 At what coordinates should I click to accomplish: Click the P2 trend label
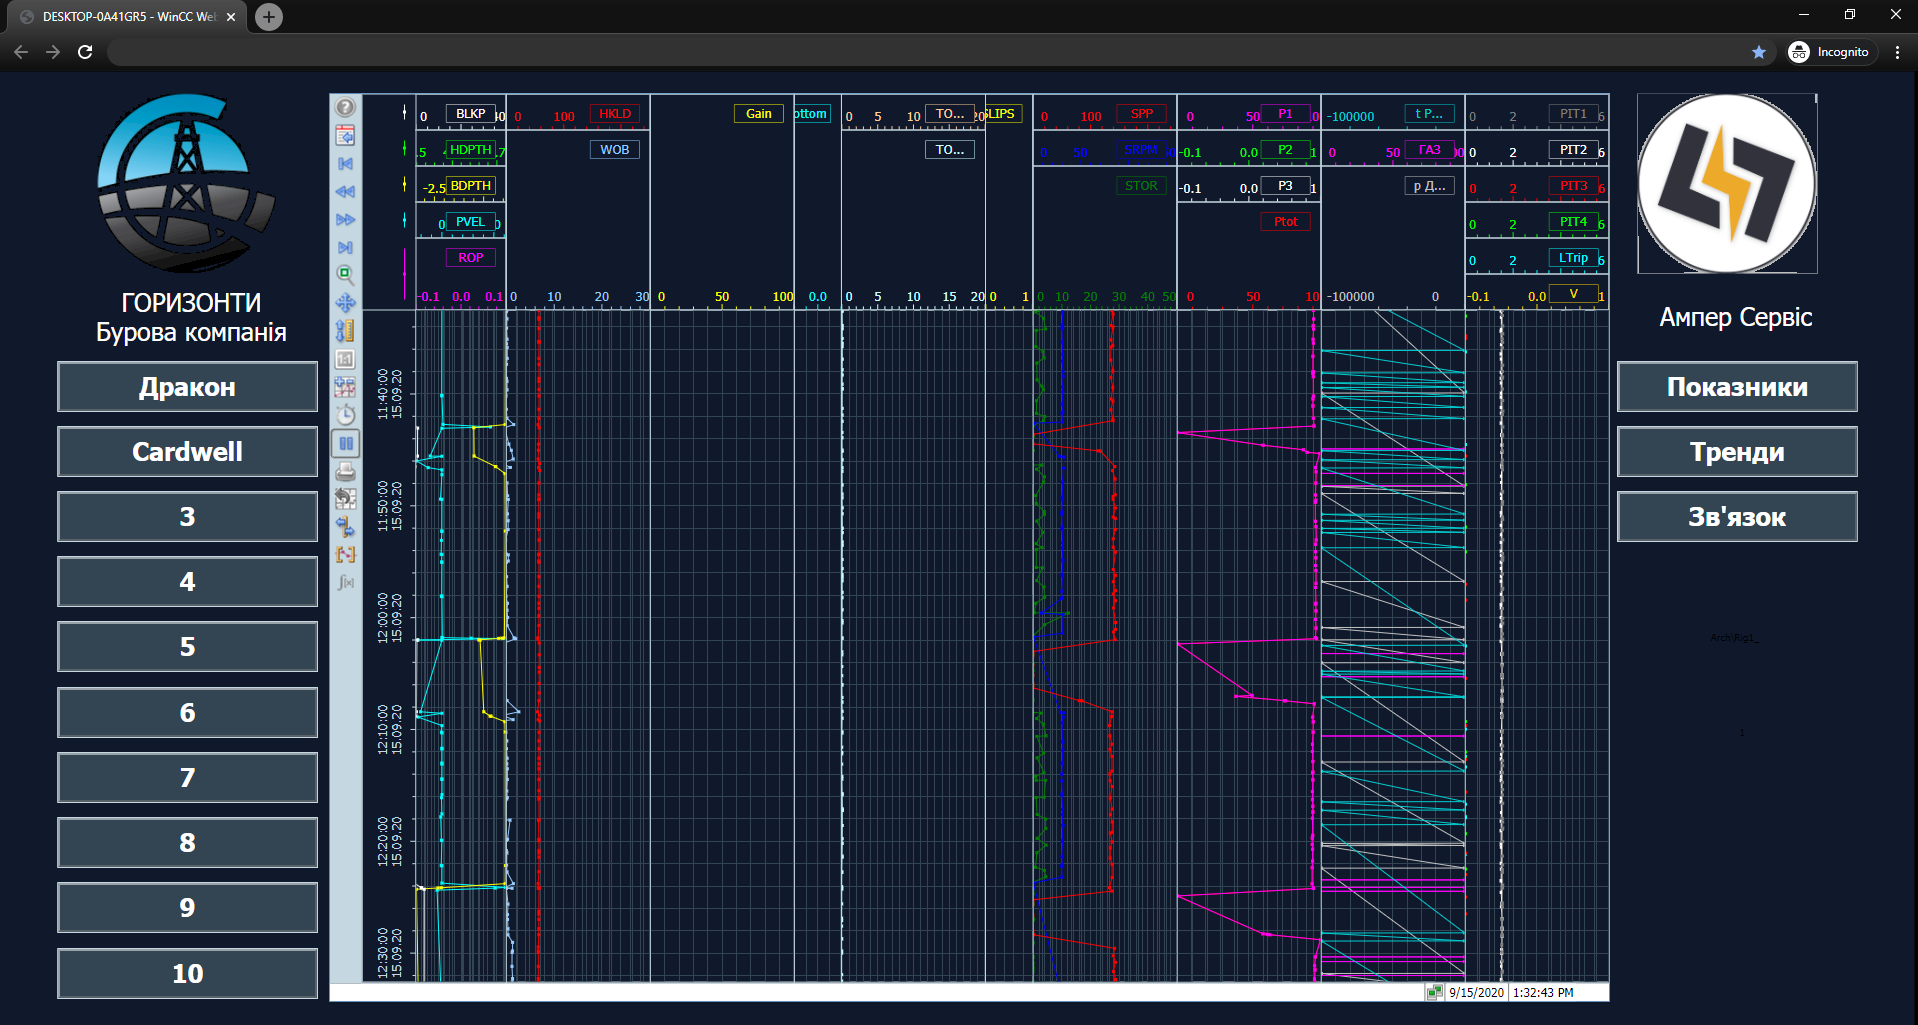click(1286, 150)
